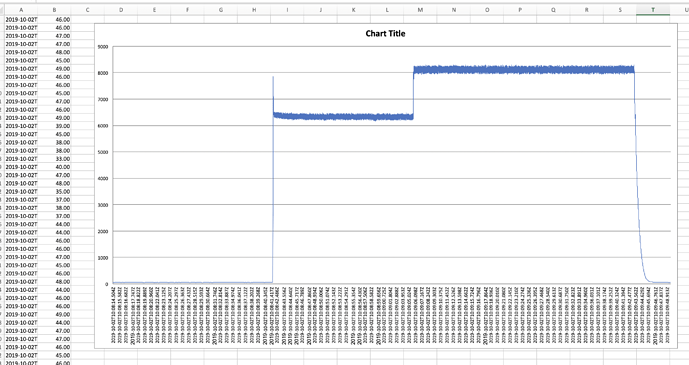Click the Chart Title text
The width and height of the screenshot is (689, 365).
[x=385, y=33]
